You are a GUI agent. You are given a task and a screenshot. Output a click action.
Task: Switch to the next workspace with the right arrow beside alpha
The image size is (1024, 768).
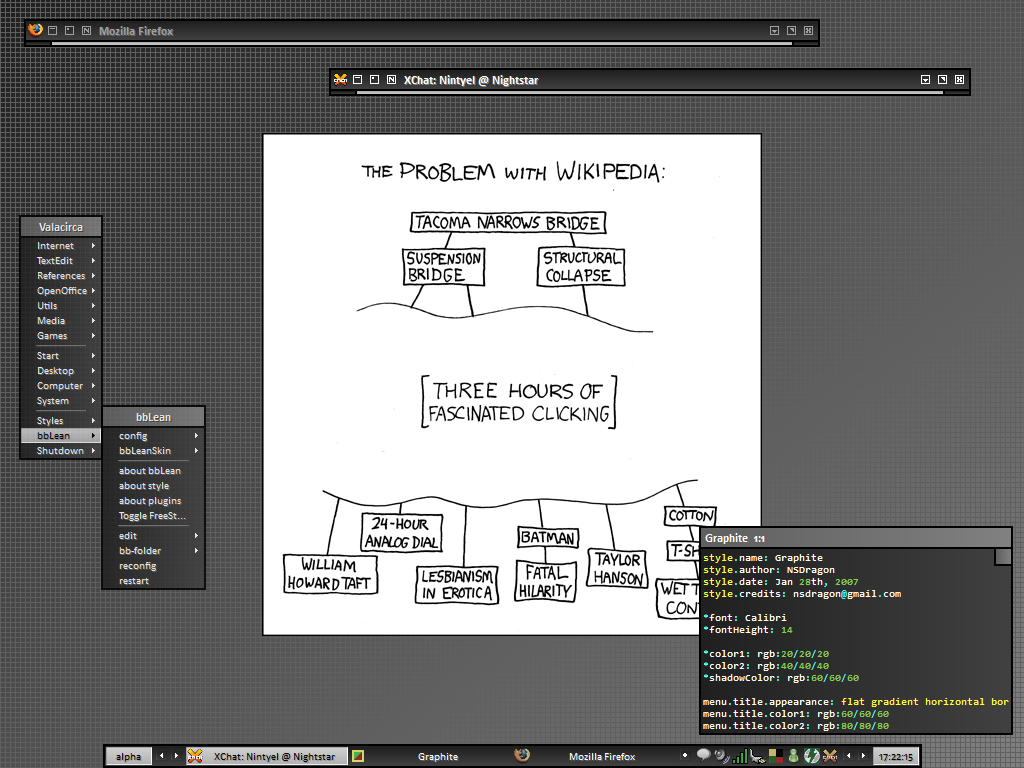coord(176,756)
